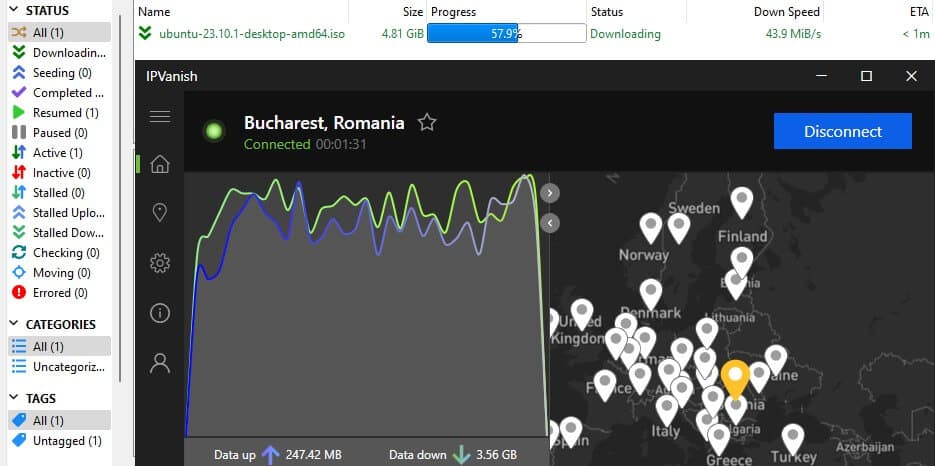Viewport: 935px width, 466px height.
Task: Filter by Stalled (0) status
Action: pos(59,193)
